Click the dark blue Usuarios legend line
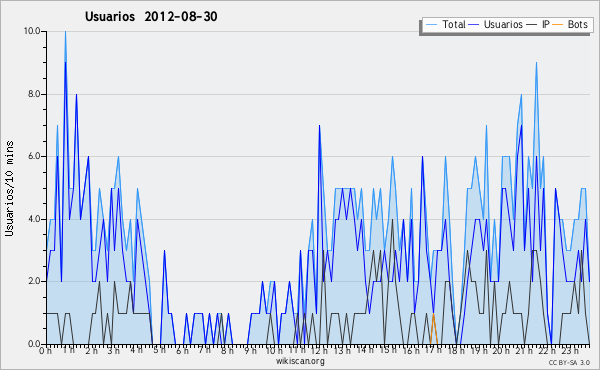The height and width of the screenshot is (370, 600). [474, 25]
